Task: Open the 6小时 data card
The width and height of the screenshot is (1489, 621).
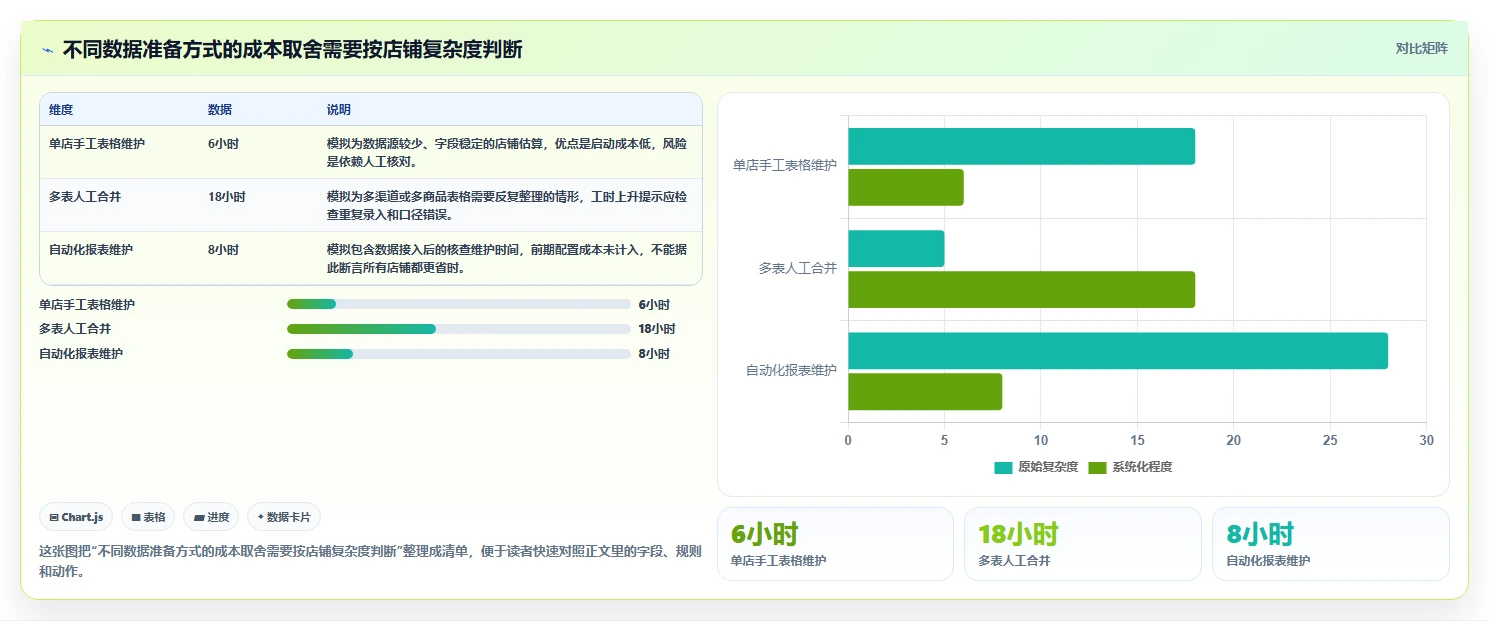Action: click(835, 544)
